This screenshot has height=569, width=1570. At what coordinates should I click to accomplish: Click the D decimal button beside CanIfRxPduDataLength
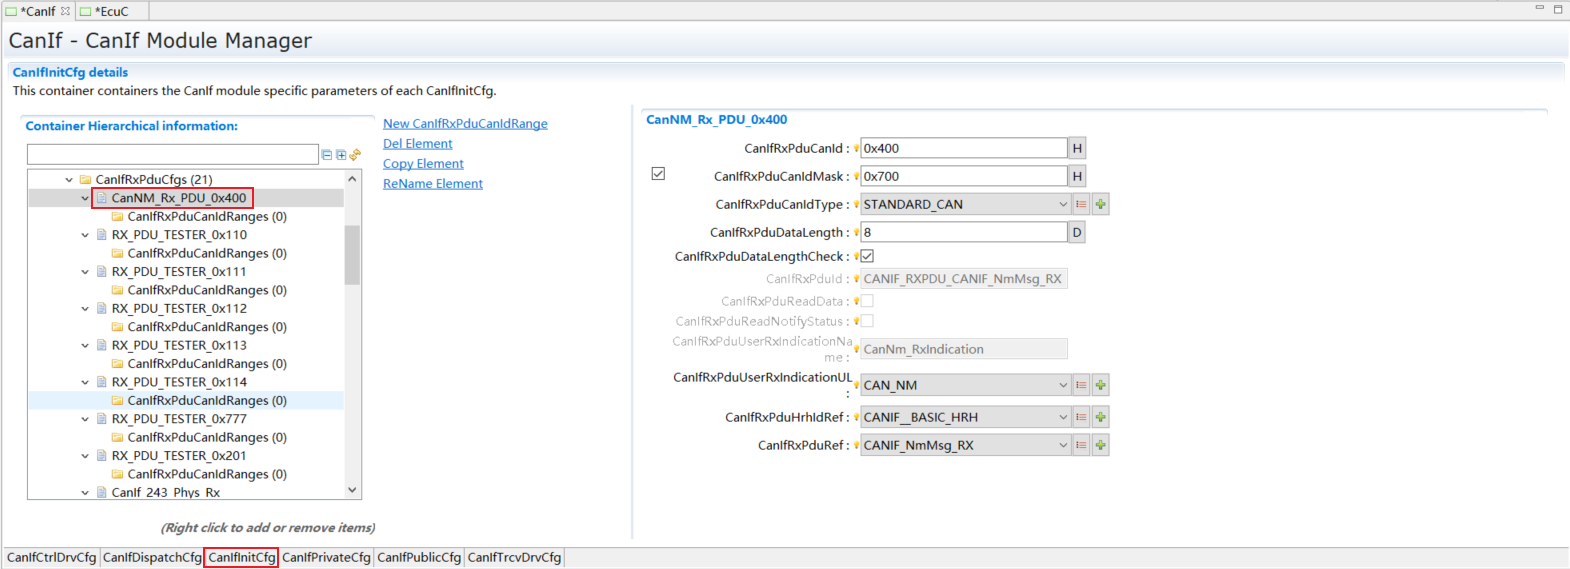(x=1077, y=232)
